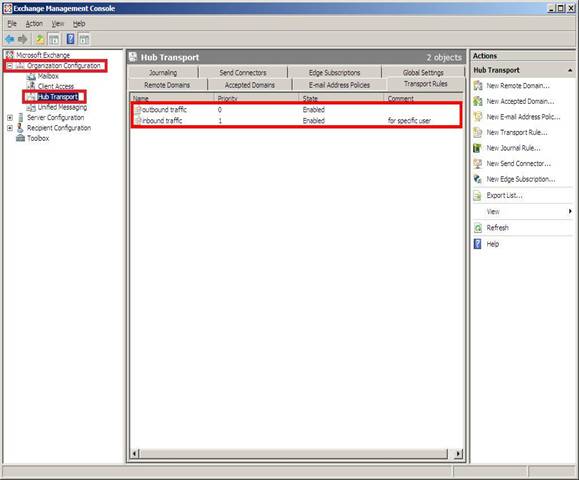This screenshot has width=579, height=480.
Task: Open the View submenu arrow
Action: 570,211
